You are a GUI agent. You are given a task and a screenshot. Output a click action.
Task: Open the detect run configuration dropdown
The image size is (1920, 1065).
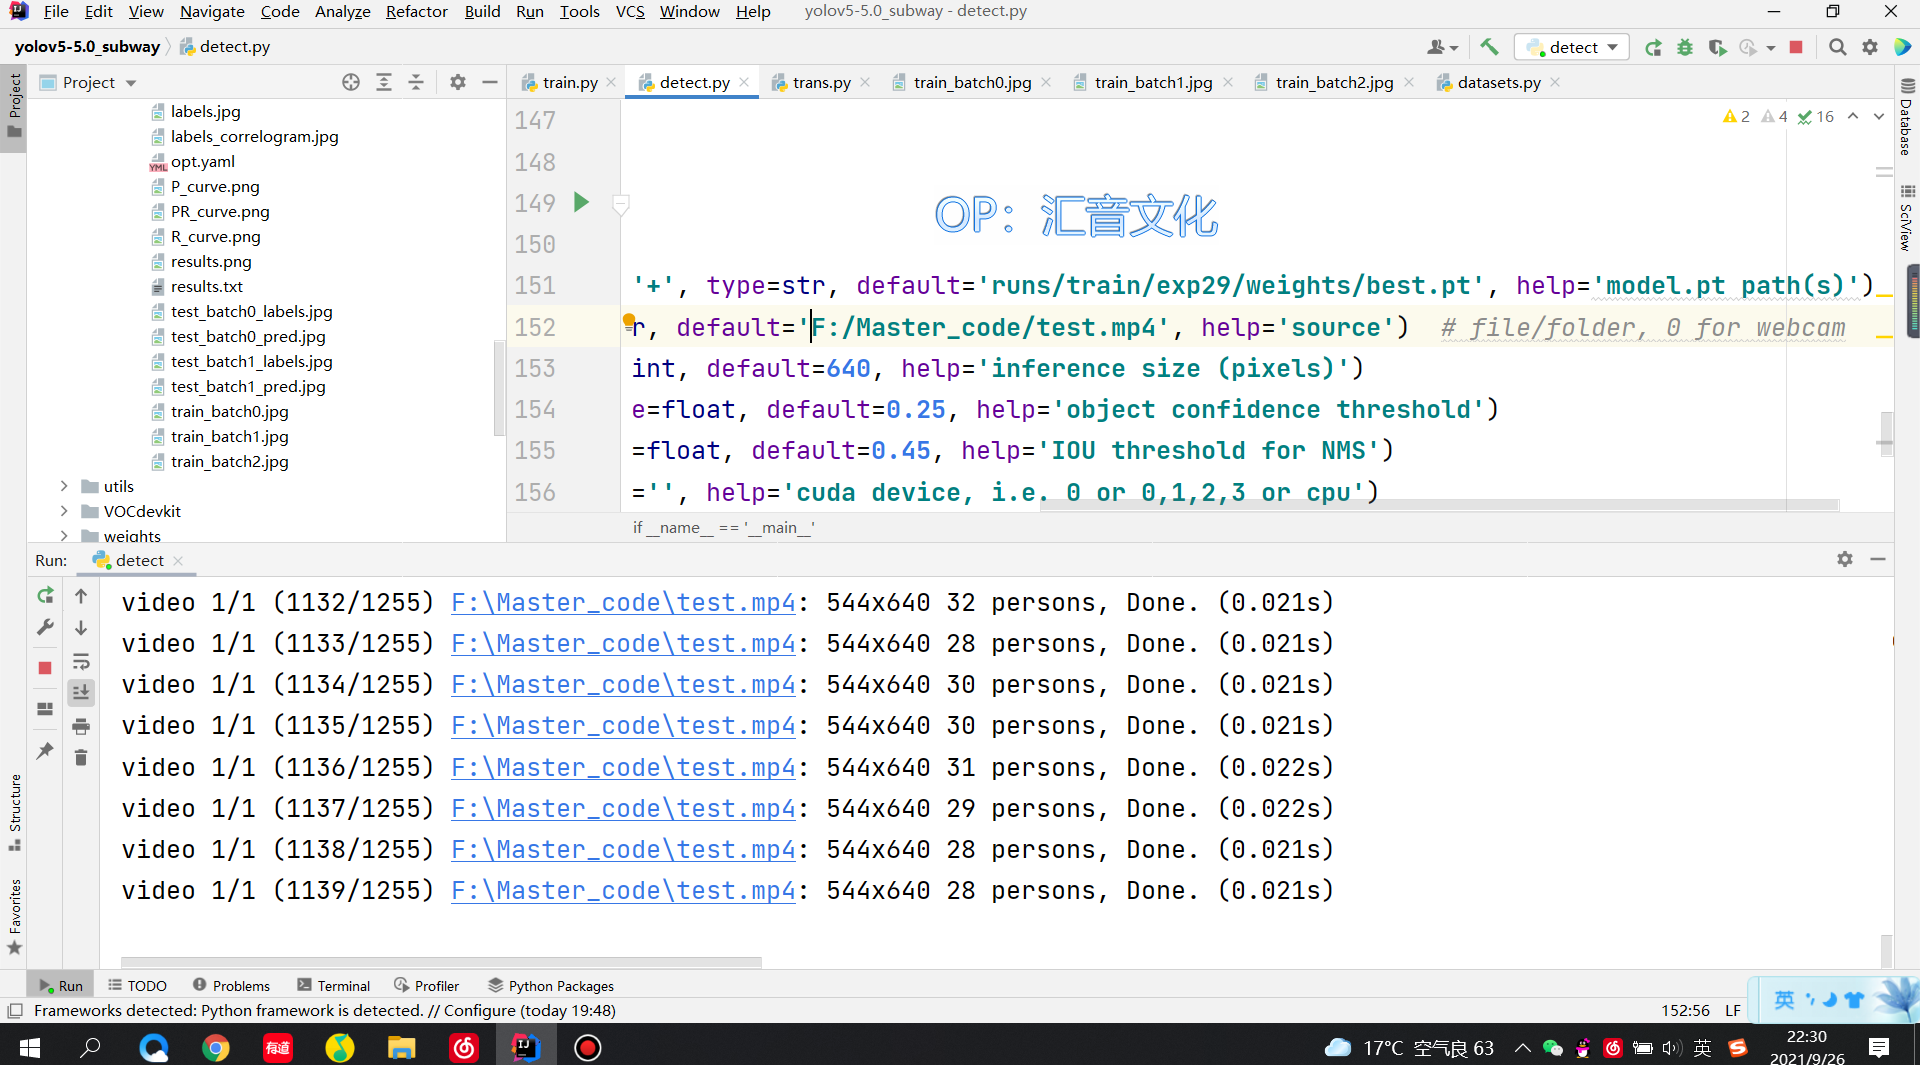(1572, 47)
